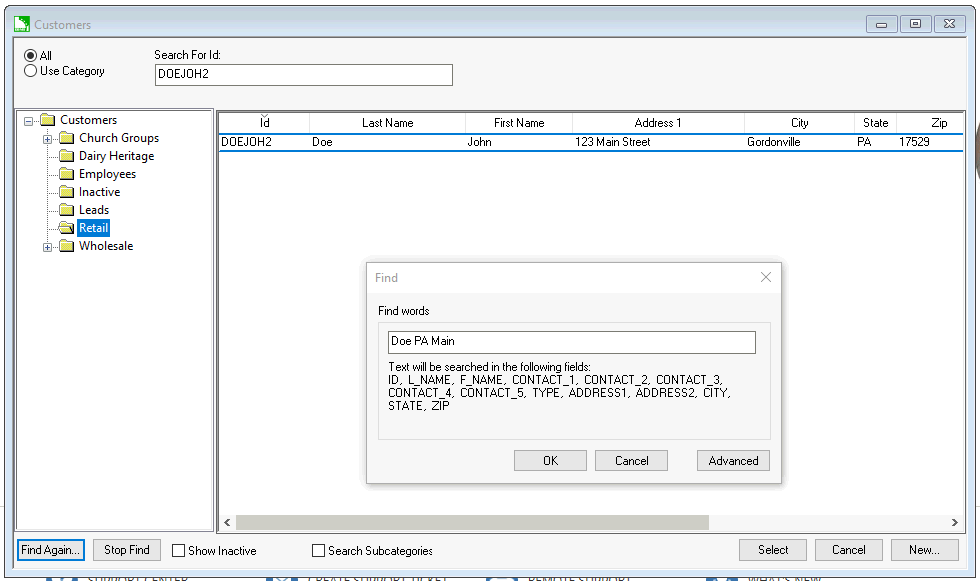Click the Wholesale folder icon
980x581 pixels.
(67, 246)
